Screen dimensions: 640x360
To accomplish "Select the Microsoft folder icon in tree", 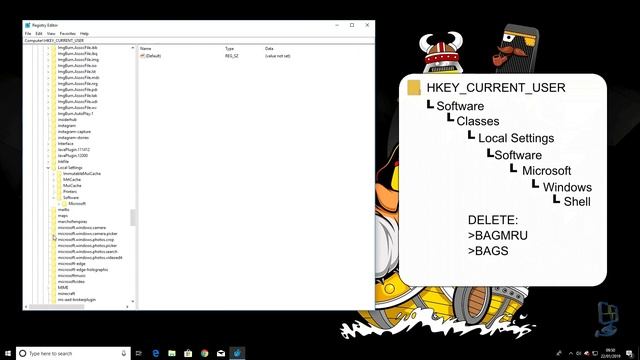I will (x=64, y=203).
